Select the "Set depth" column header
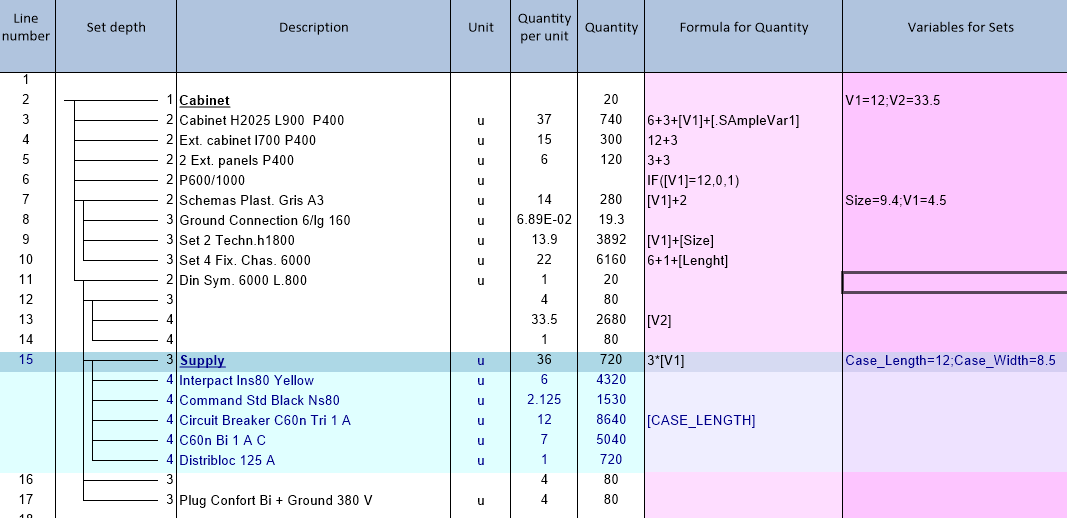1067x518 pixels. [x=116, y=28]
